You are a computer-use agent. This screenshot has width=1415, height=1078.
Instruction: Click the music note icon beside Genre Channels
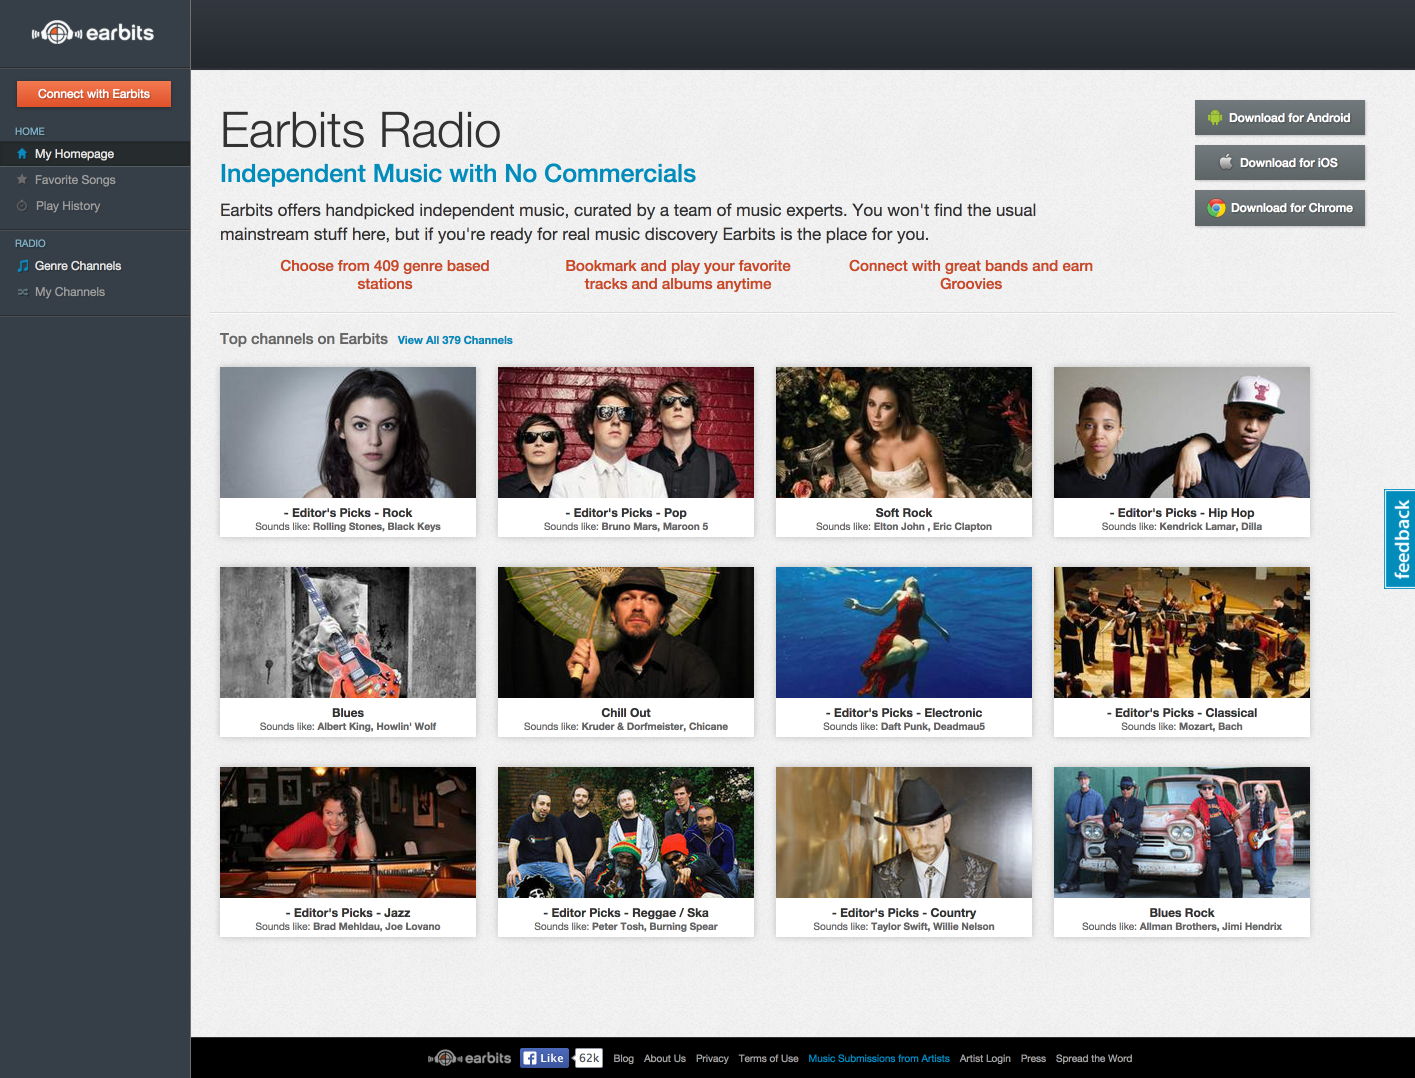[22, 266]
